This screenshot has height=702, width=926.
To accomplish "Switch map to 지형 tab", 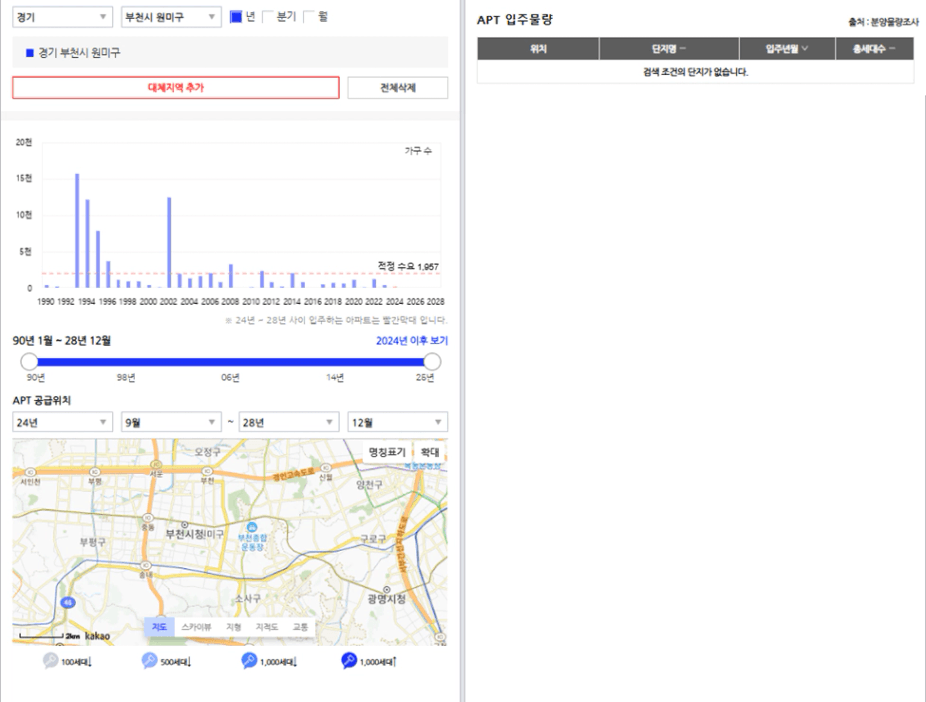I will pyautogui.click(x=234, y=627).
